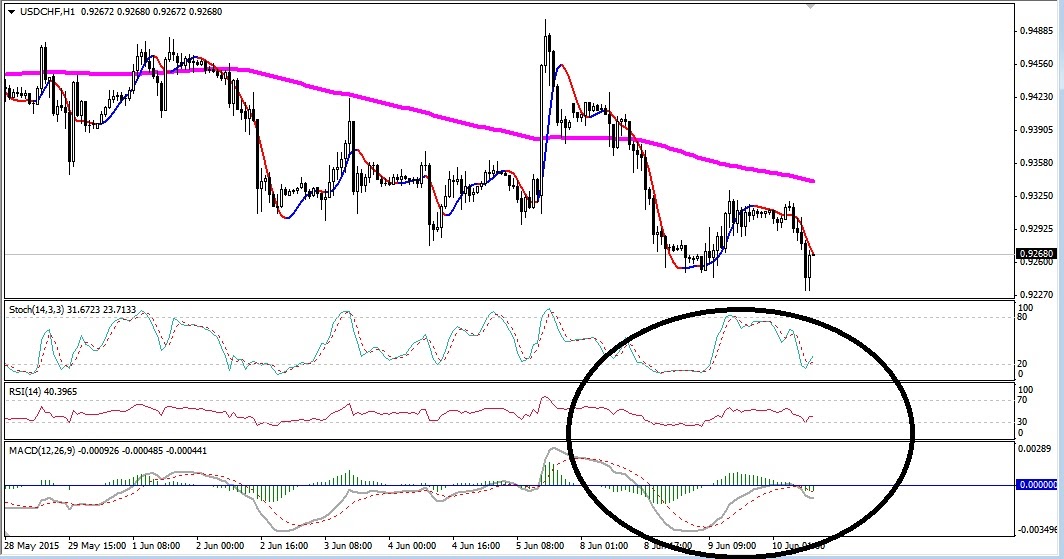Click the 0.92270 price scale label
Viewport: 1064px width, 559px height.
(1037, 295)
